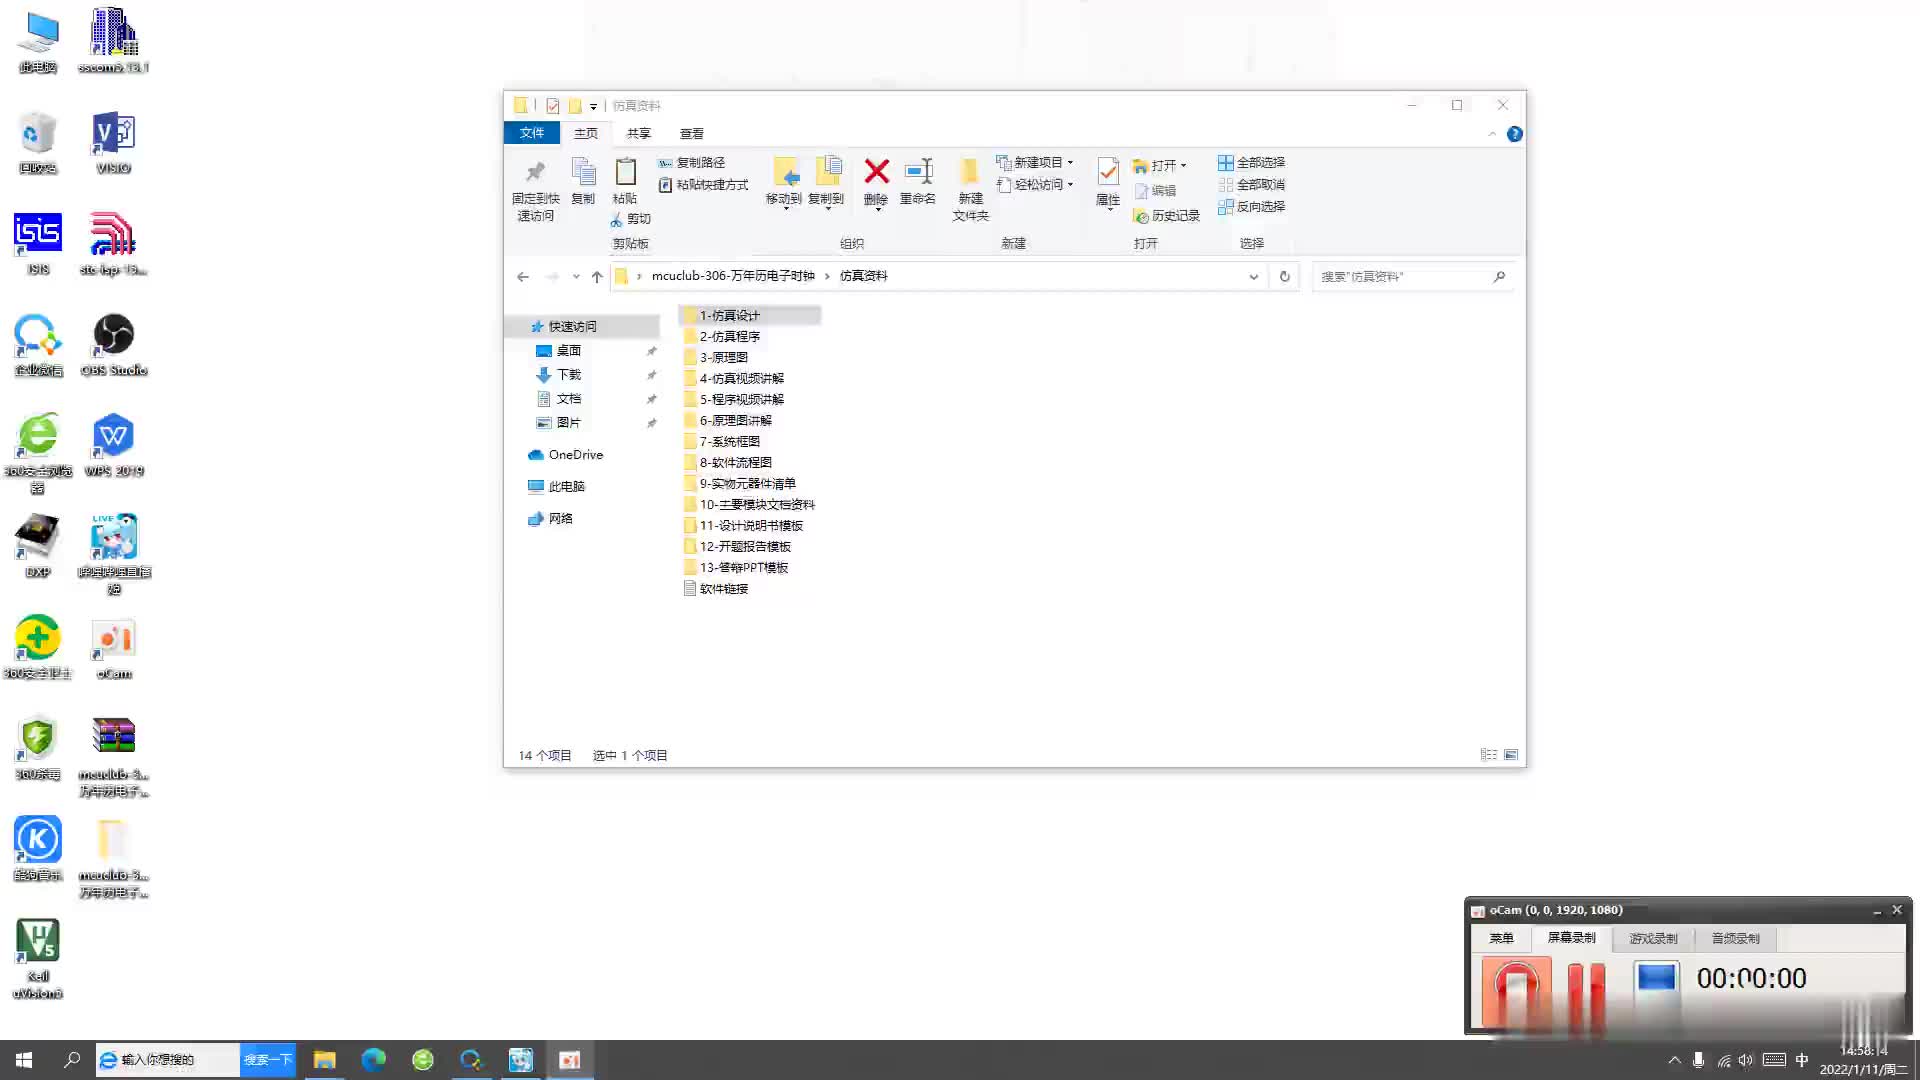1920x1080 pixels.
Task: Click the 编辑 (Edit) ribbon item
Action: pyautogui.click(x=1155, y=190)
